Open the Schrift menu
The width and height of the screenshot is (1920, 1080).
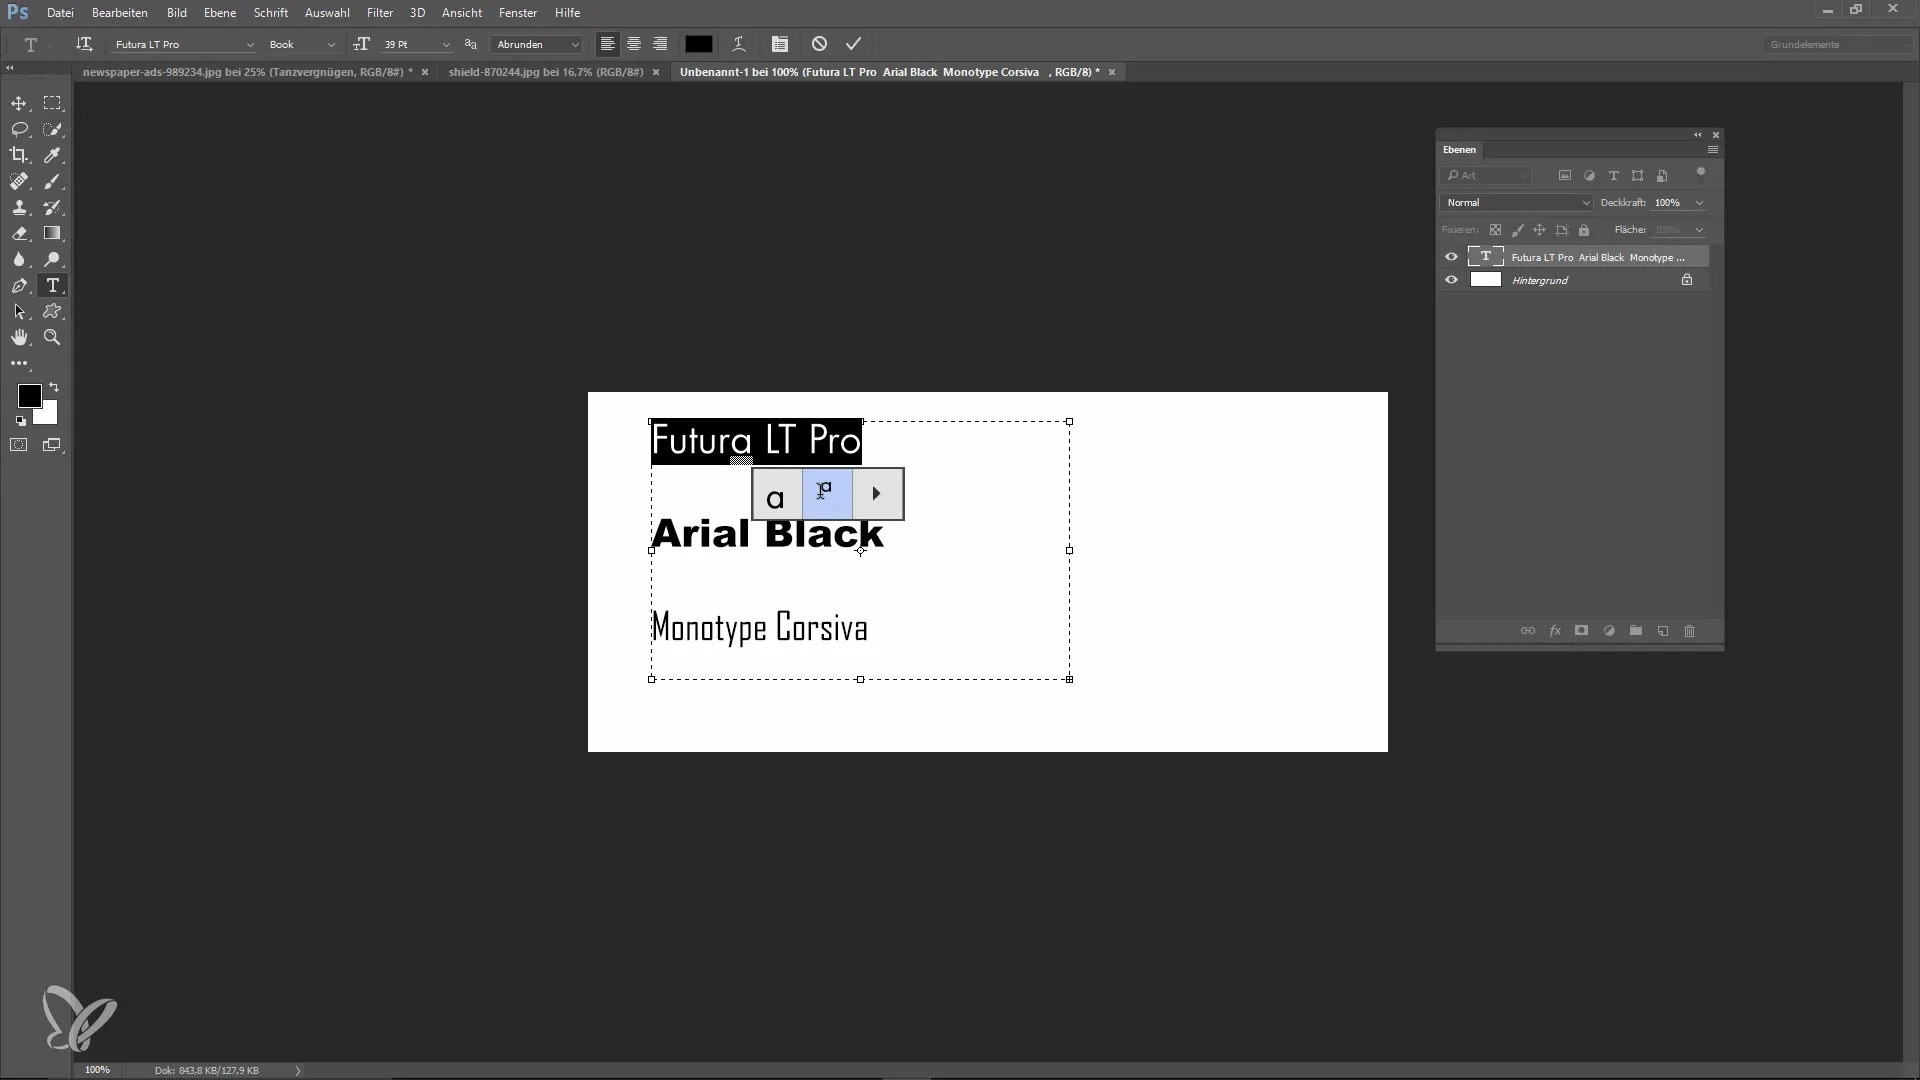coord(271,13)
